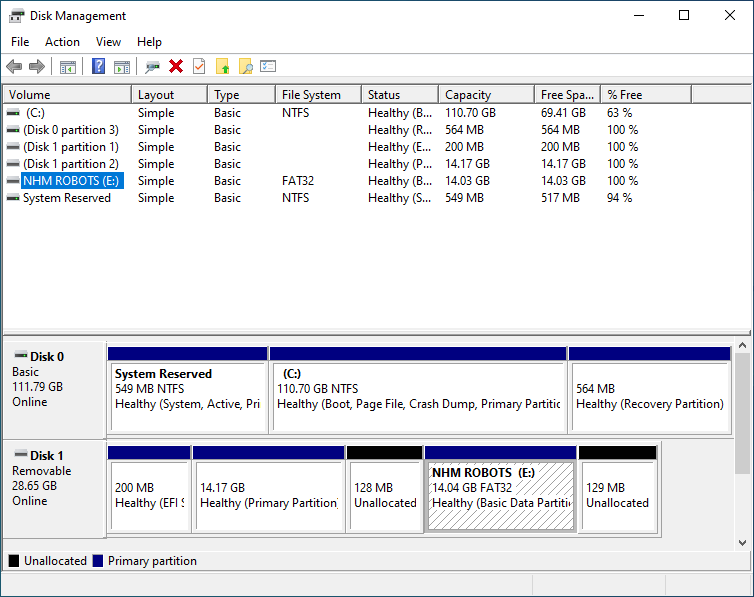The width and height of the screenshot is (754, 597).
Task: Click the Connect drive toolbar icon
Action: coord(152,67)
